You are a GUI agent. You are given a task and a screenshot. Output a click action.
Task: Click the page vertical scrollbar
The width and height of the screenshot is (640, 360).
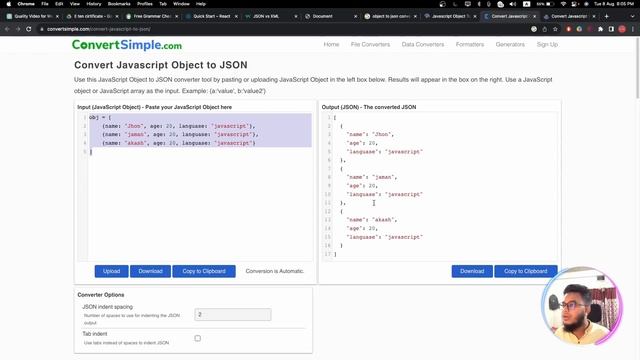(637, 69)
